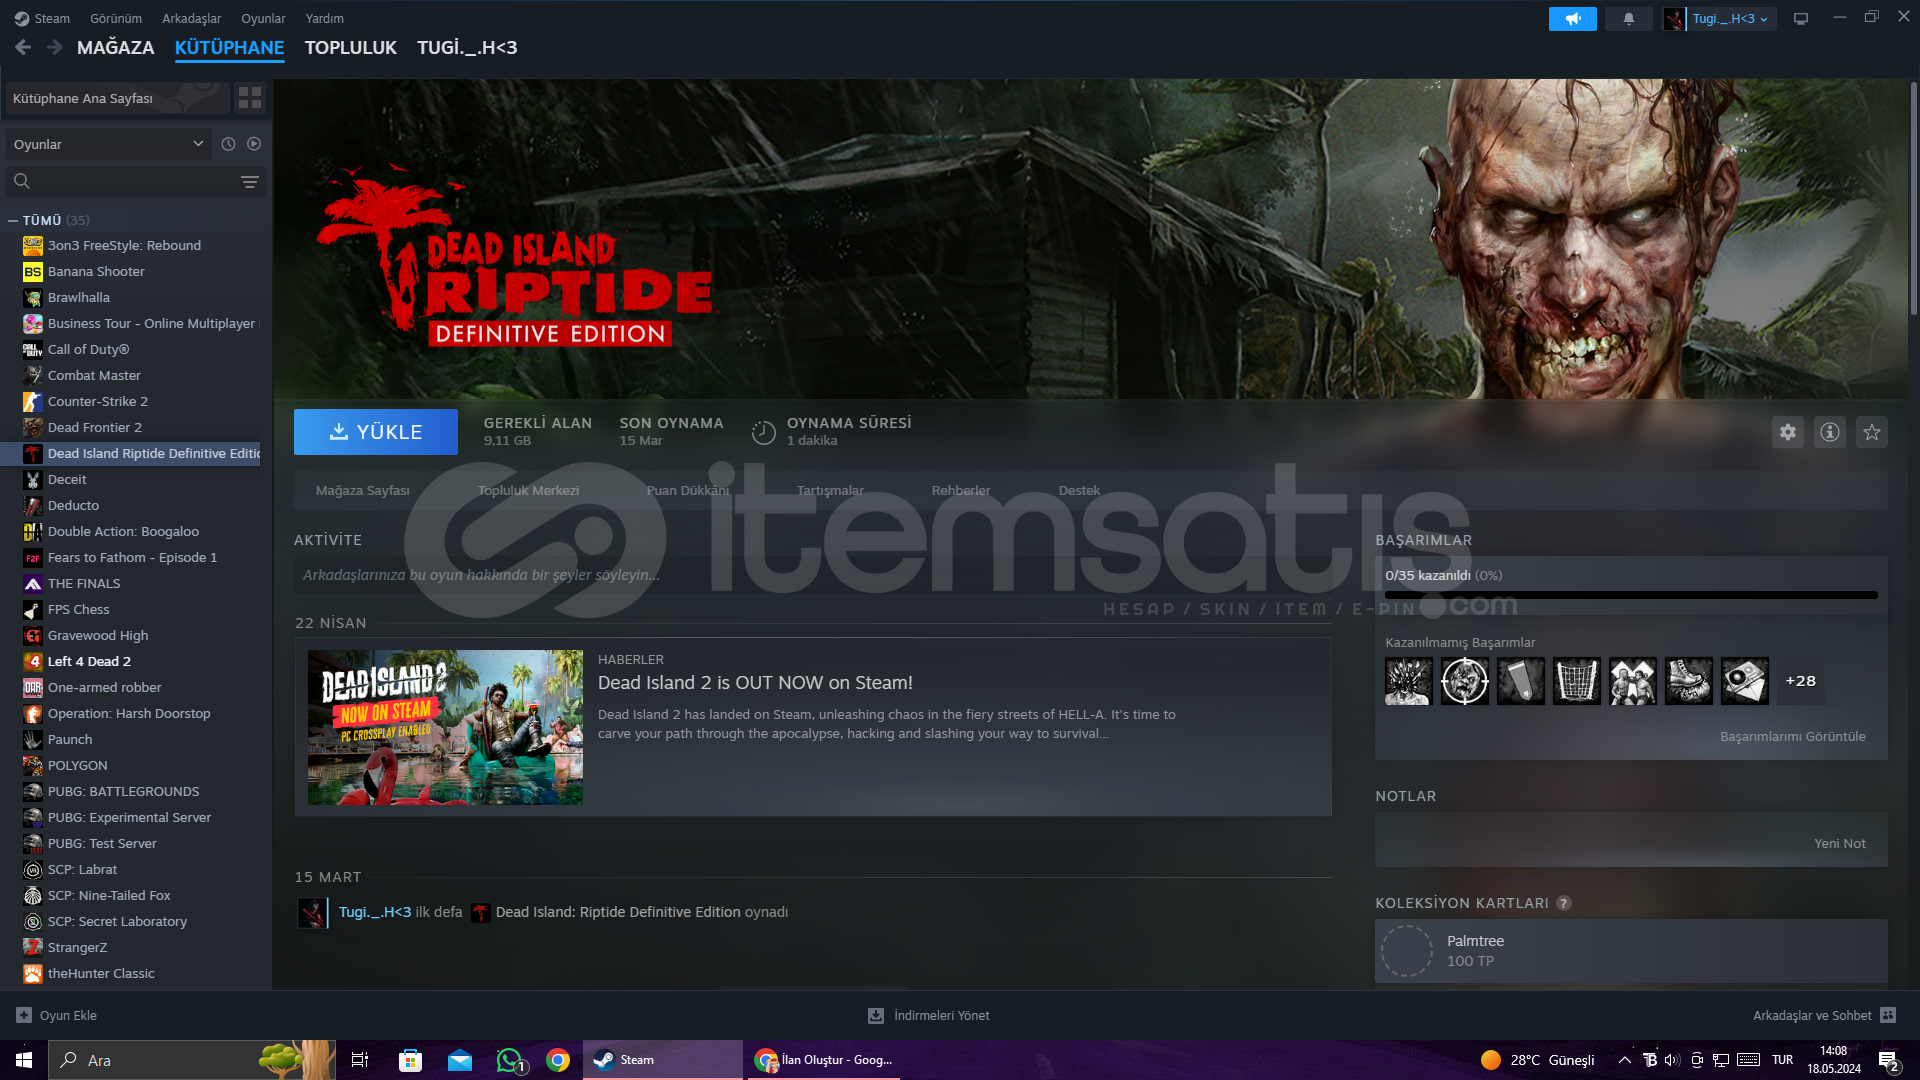Open the announcements megaphone button

coord(1572,19)
